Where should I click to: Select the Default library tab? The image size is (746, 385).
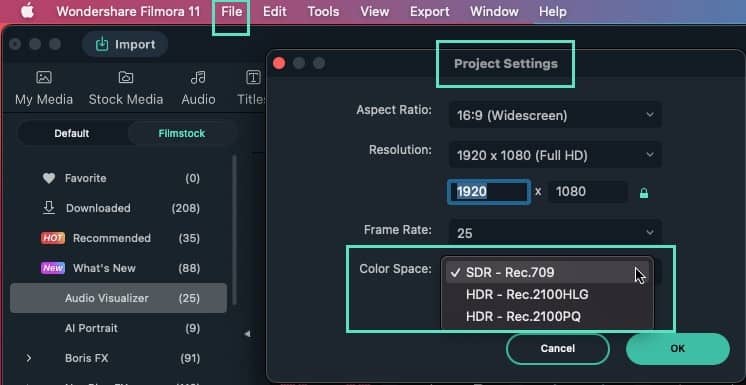click(x=72, y=133)
